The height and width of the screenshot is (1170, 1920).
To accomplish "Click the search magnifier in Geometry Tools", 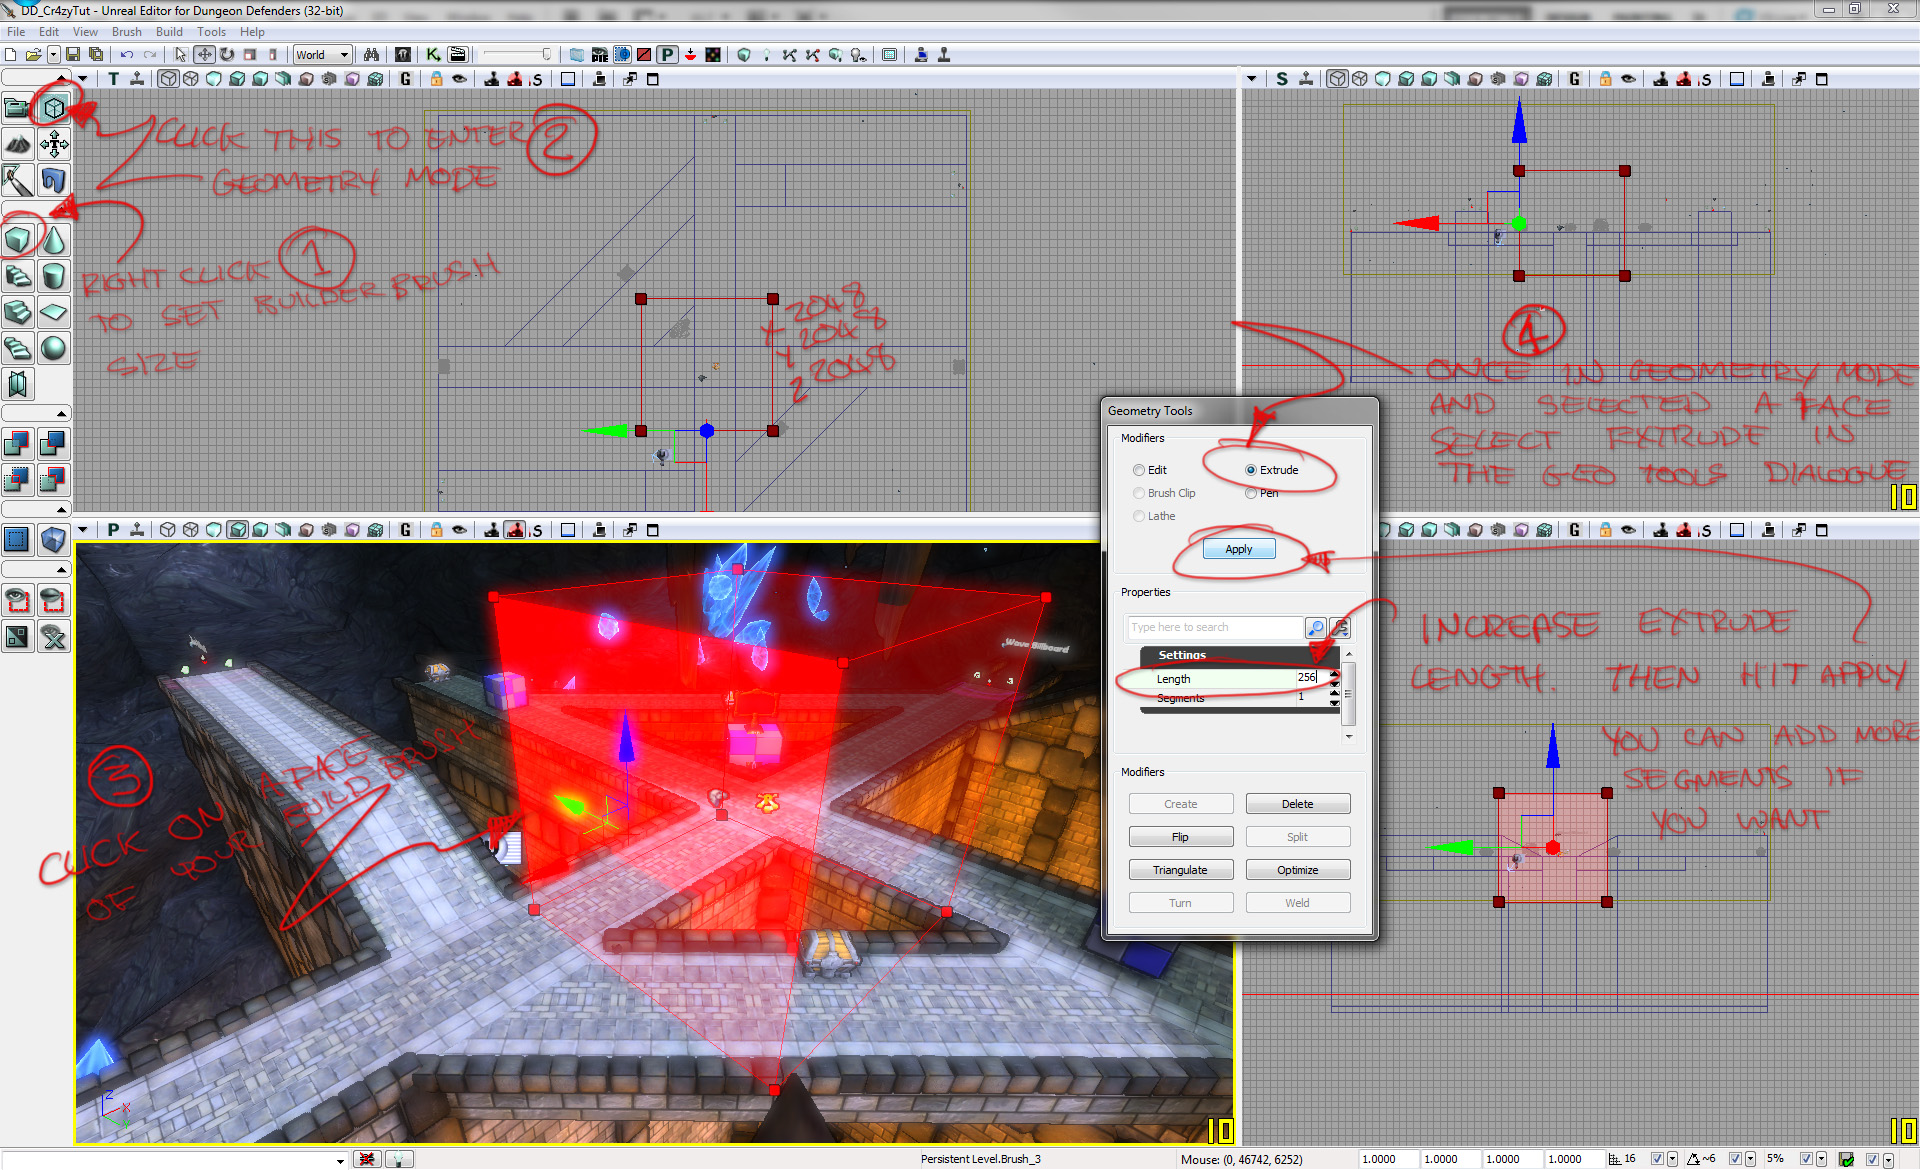I will [x=1316, y=627].
